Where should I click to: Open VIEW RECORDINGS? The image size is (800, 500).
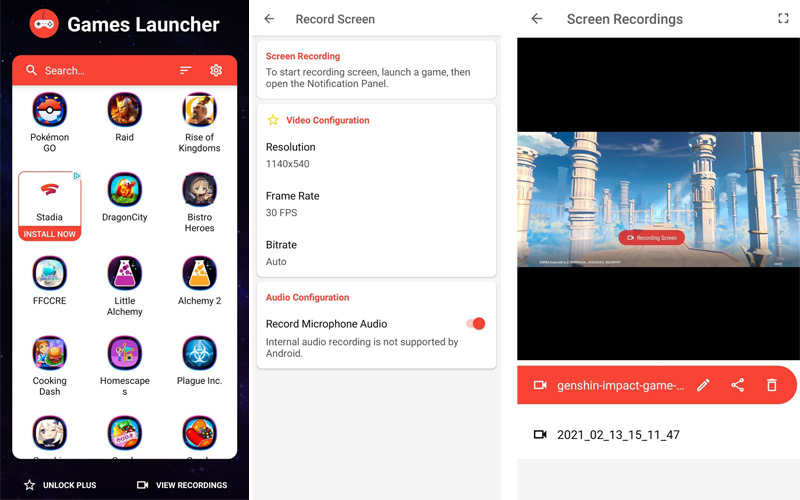coord(182,485)
